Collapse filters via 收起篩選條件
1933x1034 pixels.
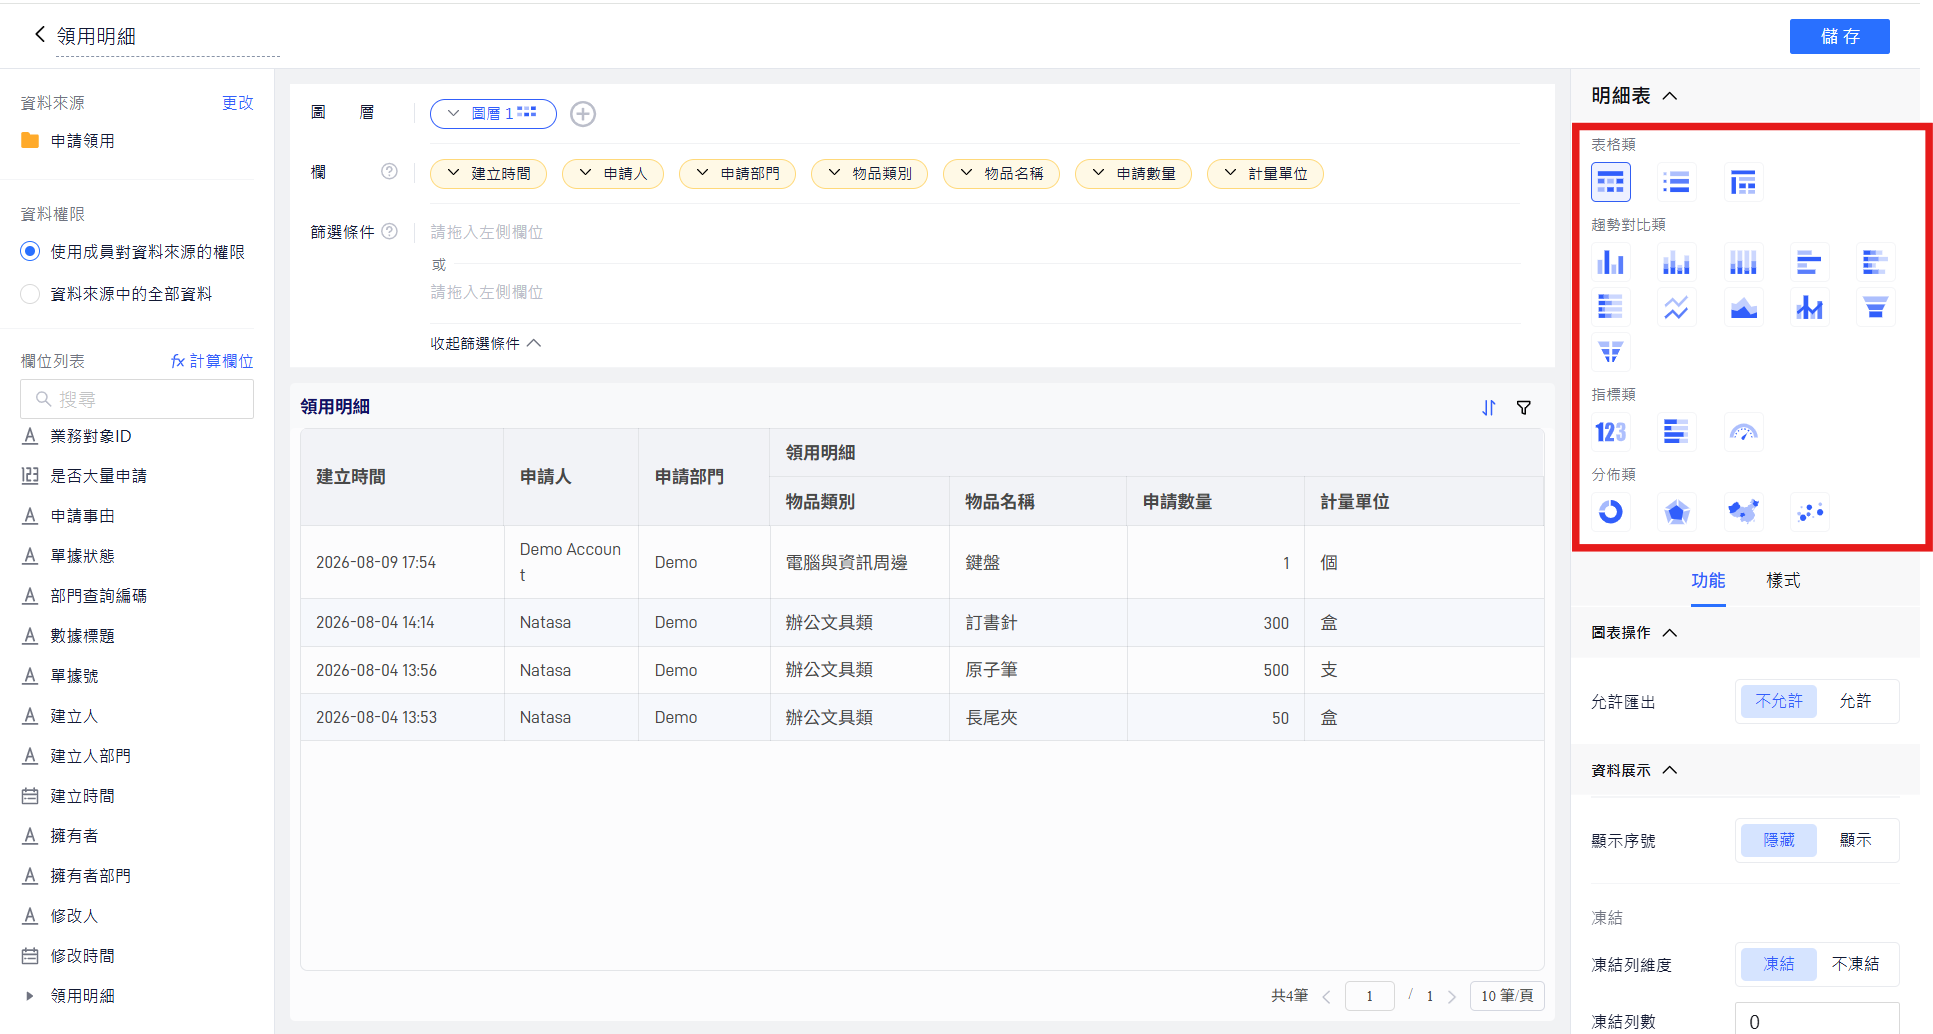[x=486, y=343]
